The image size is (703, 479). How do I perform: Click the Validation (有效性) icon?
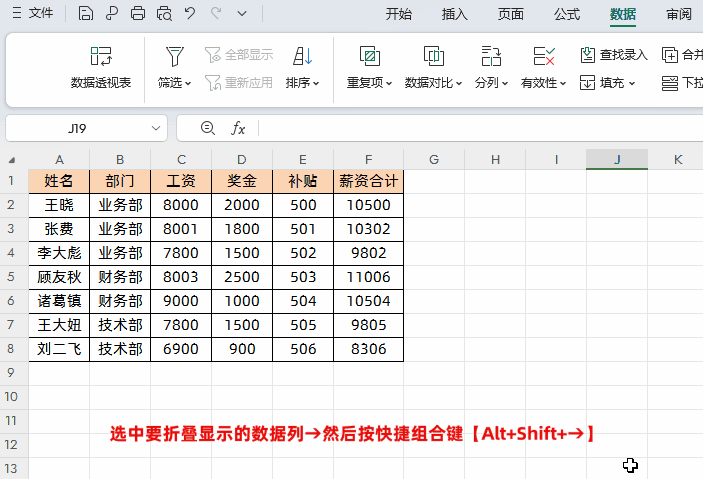544,56
